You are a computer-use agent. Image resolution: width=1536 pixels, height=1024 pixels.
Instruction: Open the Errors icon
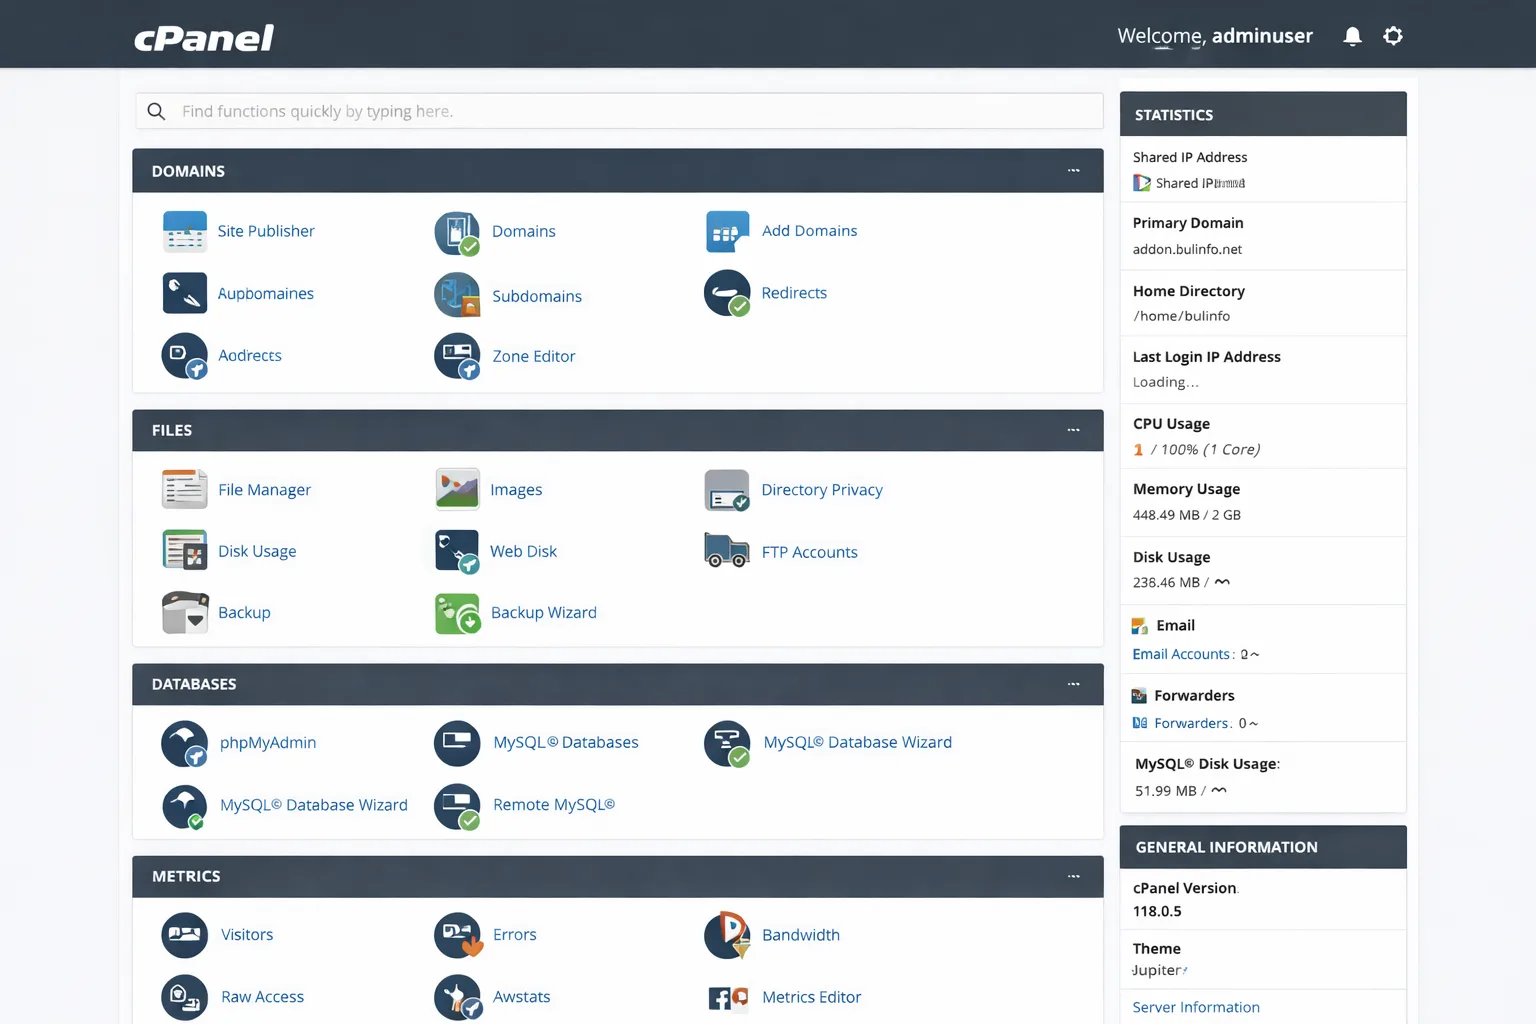458,935
